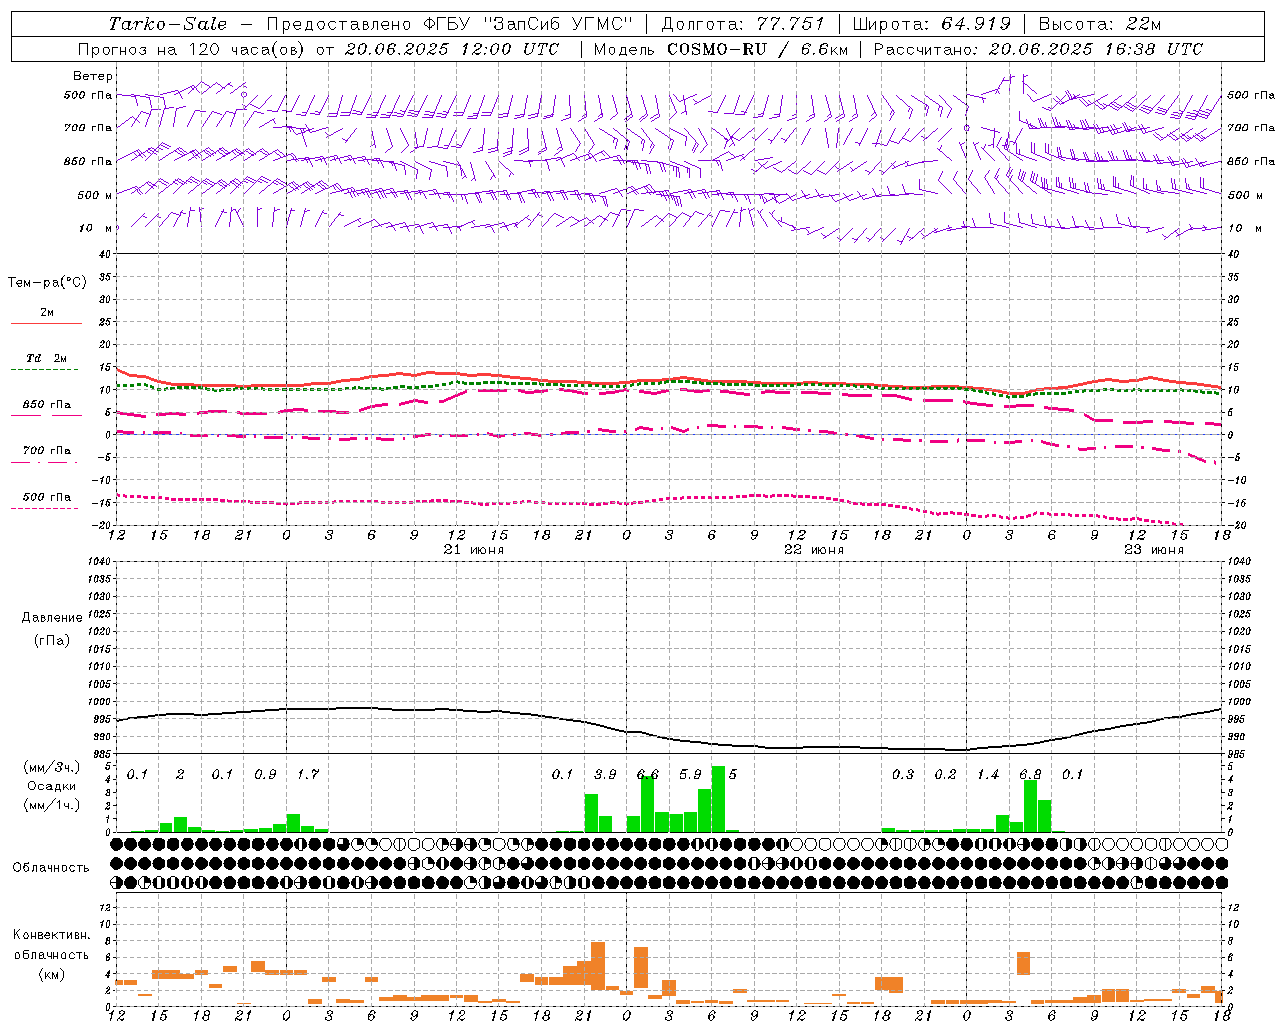Click the 'Осадки' precipitation panel label

click(x=52, y=786)
